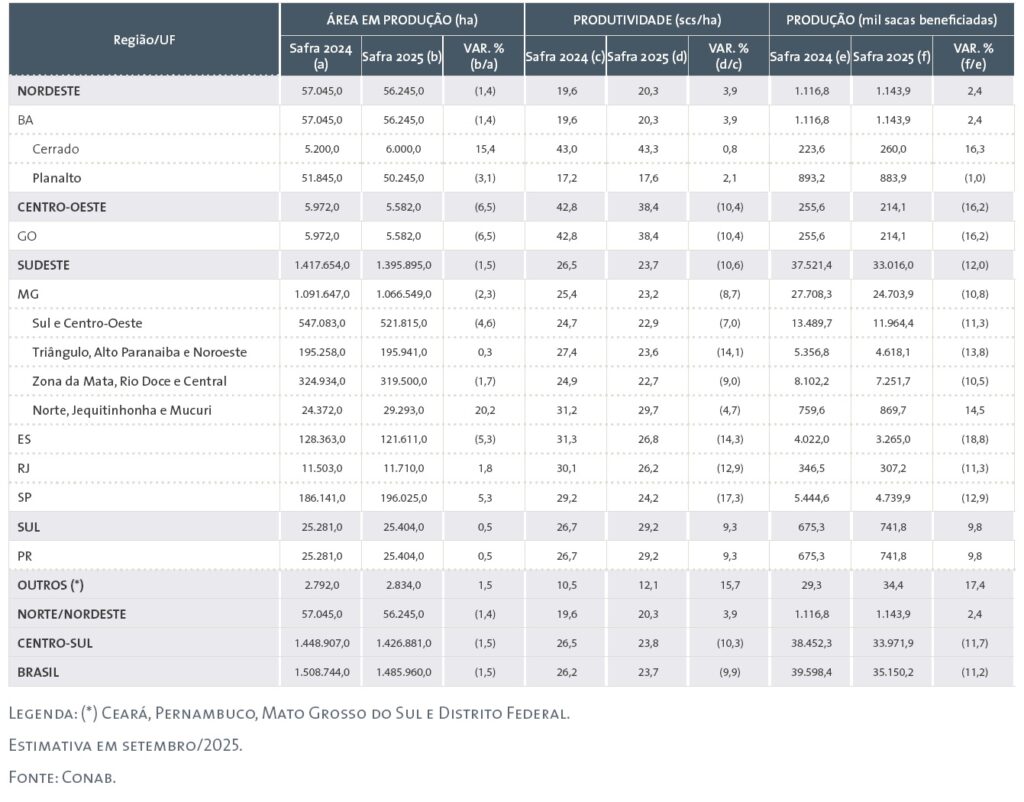Select the Triângulo, Alto Paranaiba e Noroeste row

click(x=139, y=352)
